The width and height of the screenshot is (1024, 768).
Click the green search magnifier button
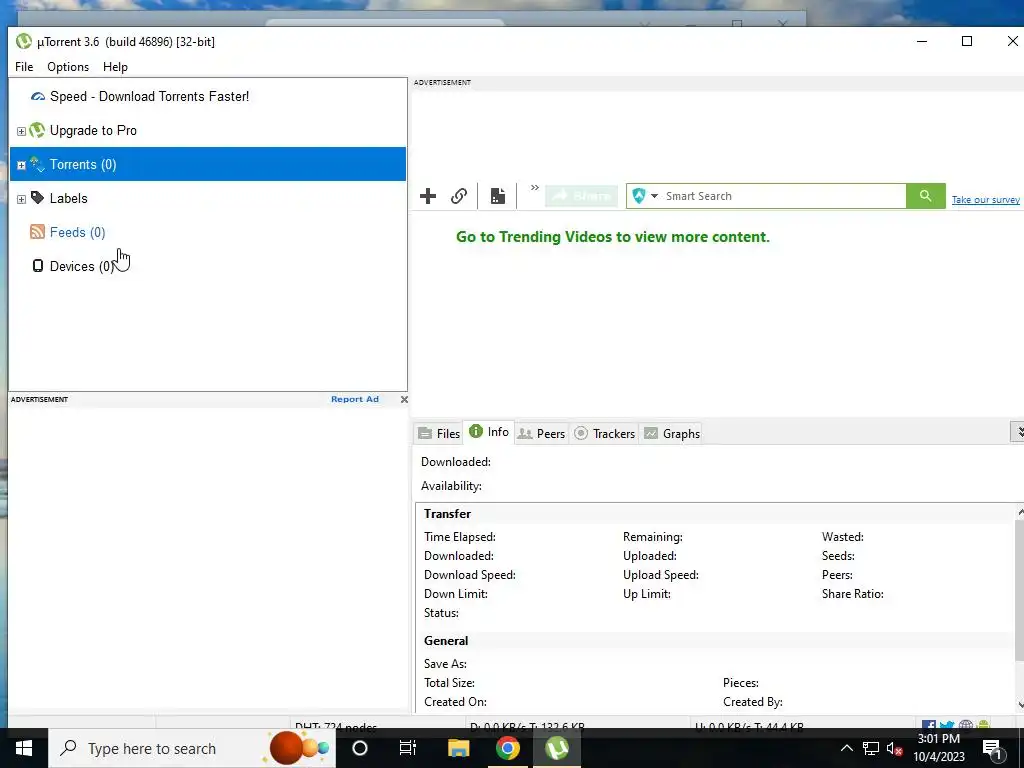pos(925,196)
